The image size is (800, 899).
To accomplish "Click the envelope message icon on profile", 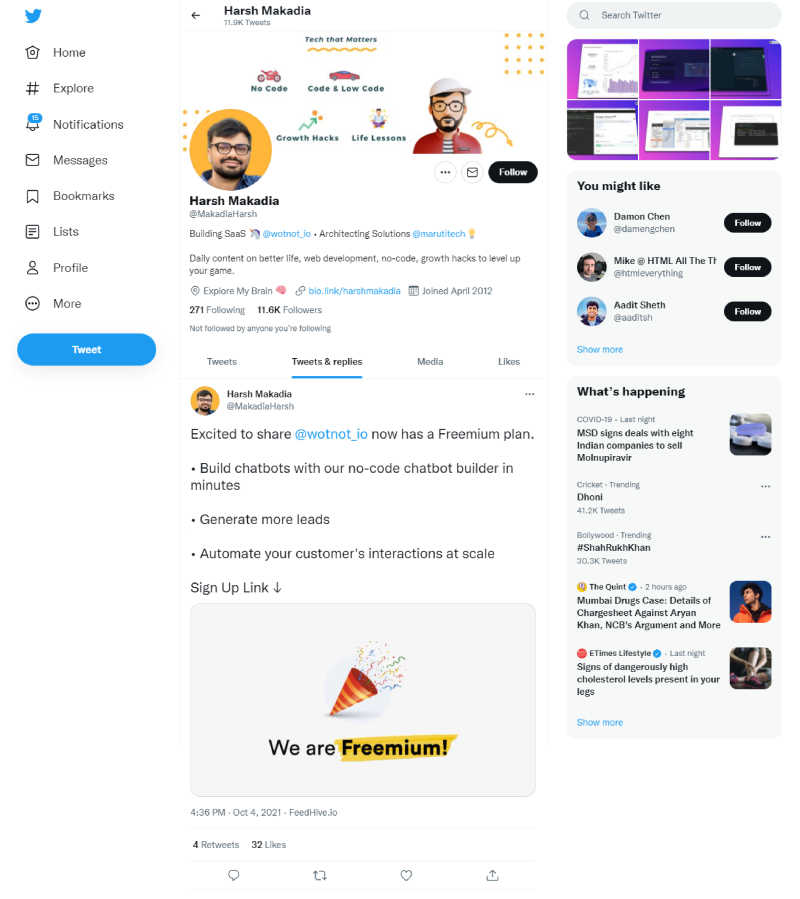I will point(472,172).
